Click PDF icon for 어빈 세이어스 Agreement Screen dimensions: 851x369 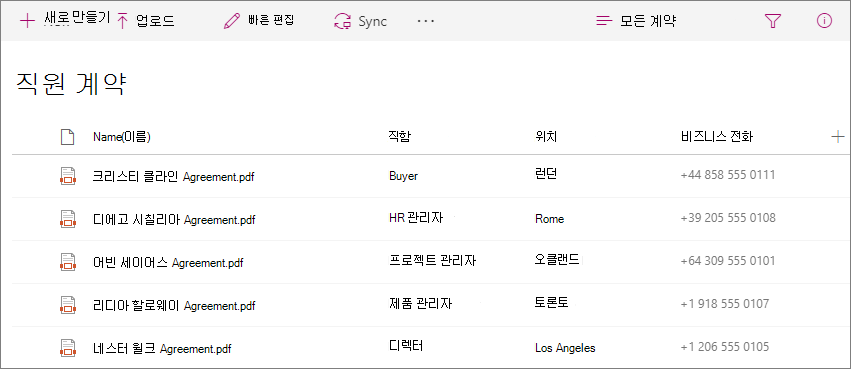point(67,262)
